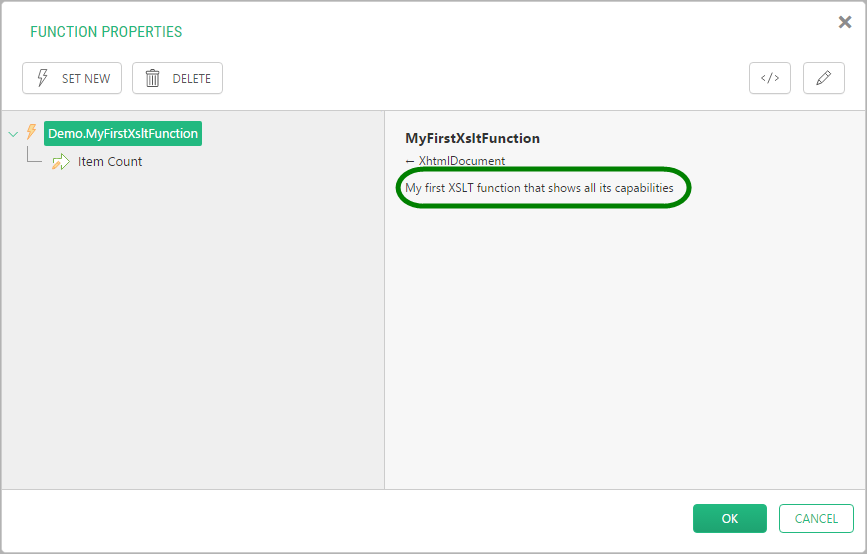Viewport: 867px width, 554px height.
Task: Click the trash can icon on Delete
Action: tap(153, 78)
